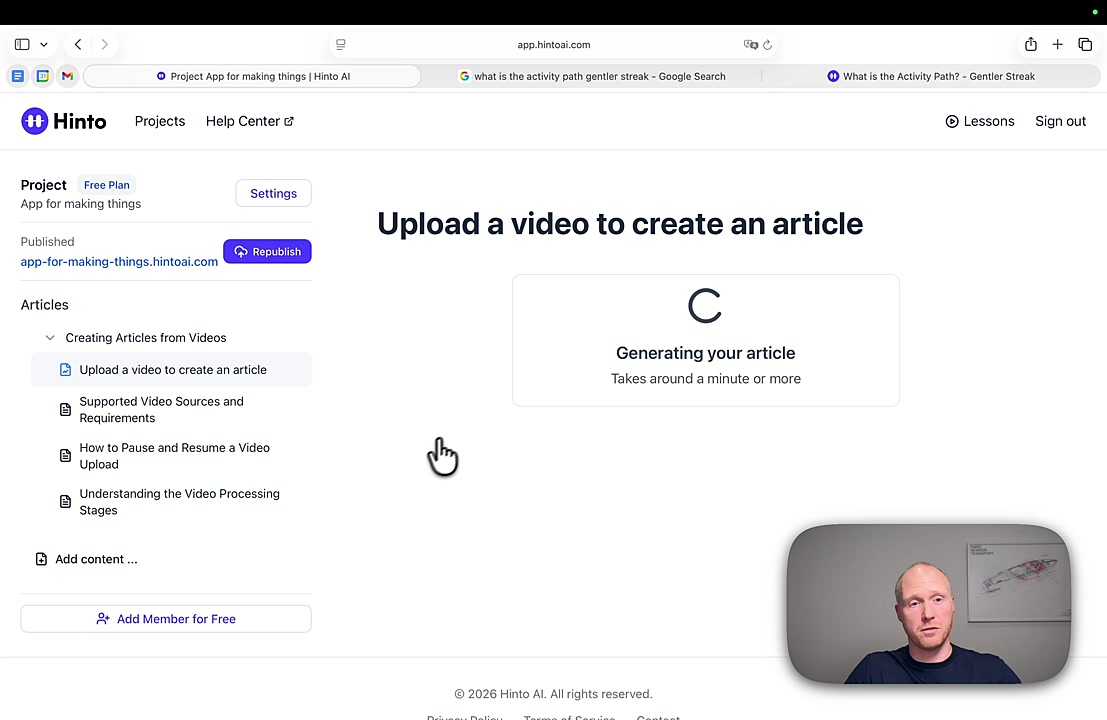Show the tab overview icon
Screen dimensions: 1107x720
point(1085,45)
